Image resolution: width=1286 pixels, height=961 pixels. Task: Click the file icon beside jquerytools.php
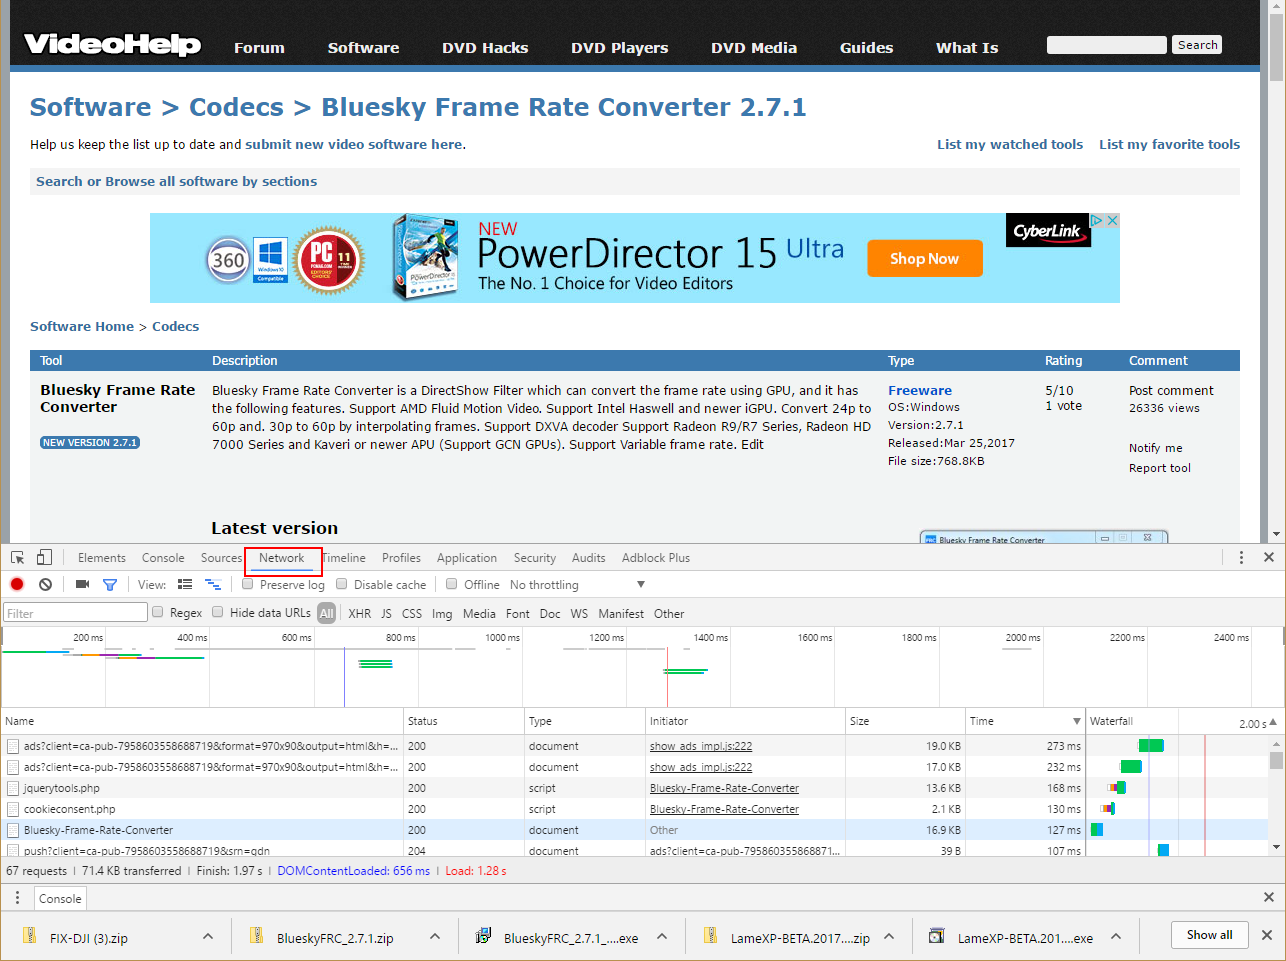pos(13,788)
